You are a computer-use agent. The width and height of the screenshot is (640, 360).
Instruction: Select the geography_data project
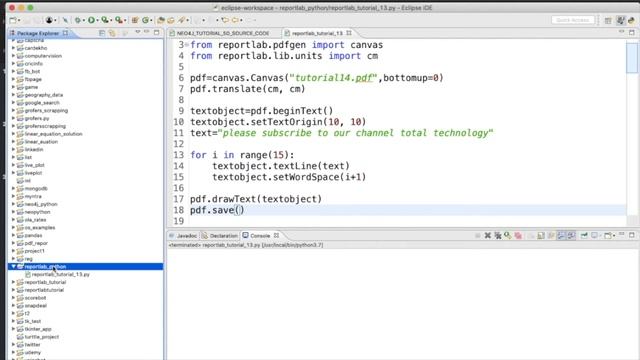tap(43, 95)
